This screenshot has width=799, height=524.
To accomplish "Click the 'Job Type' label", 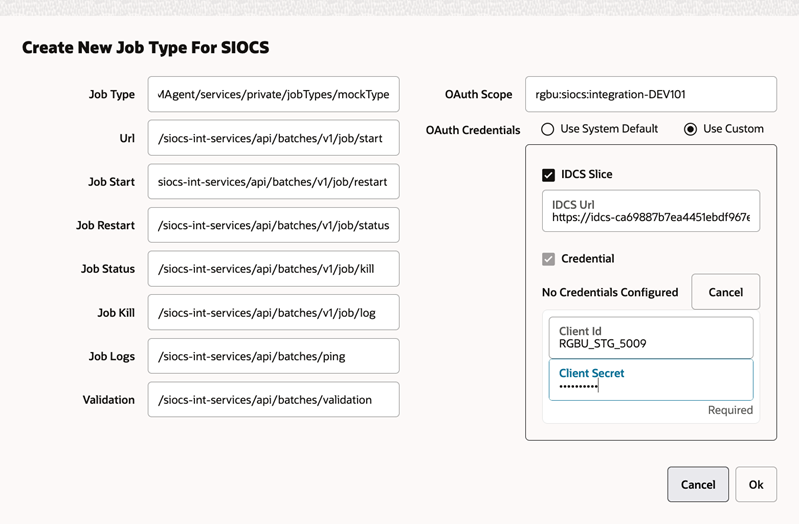I will click(x=112, y=94).
